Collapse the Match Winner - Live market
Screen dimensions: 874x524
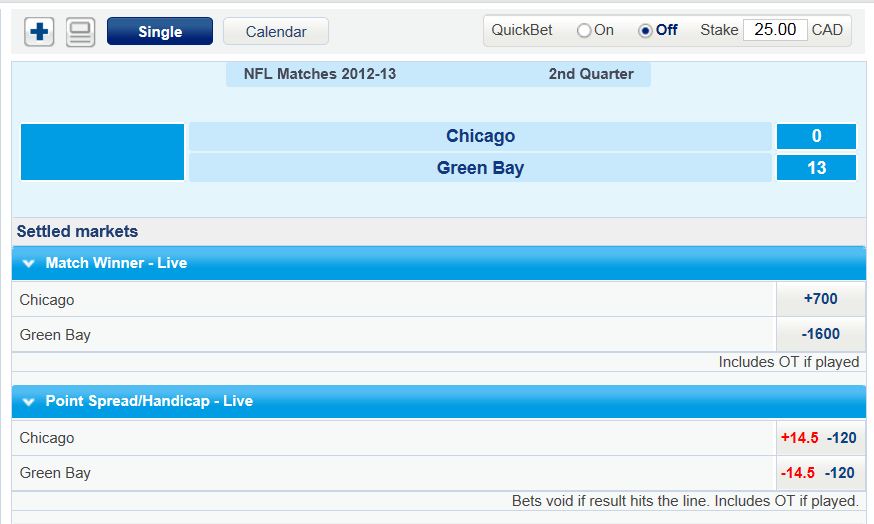29,263
